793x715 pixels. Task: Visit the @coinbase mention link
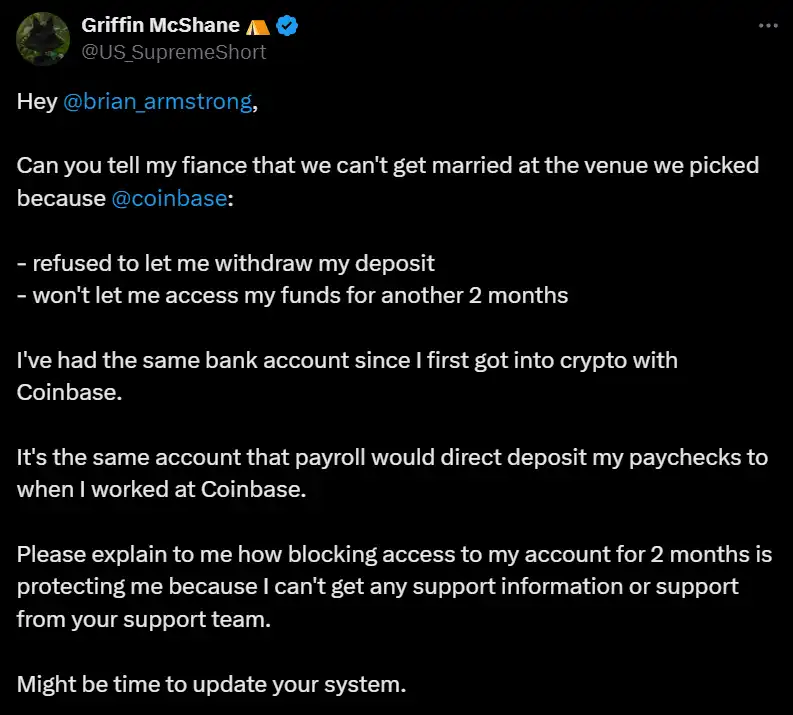[x=170, y=198]
